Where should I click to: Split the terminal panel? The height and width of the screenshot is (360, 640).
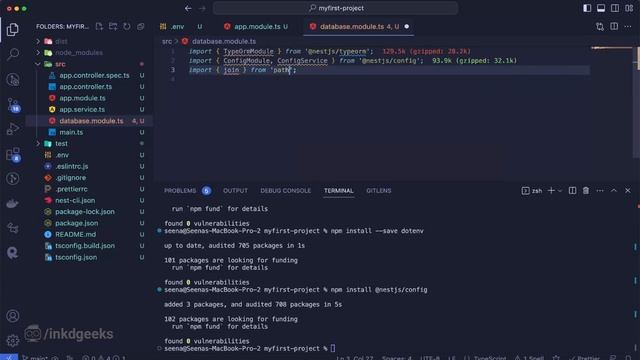click(x=572, y=191)
